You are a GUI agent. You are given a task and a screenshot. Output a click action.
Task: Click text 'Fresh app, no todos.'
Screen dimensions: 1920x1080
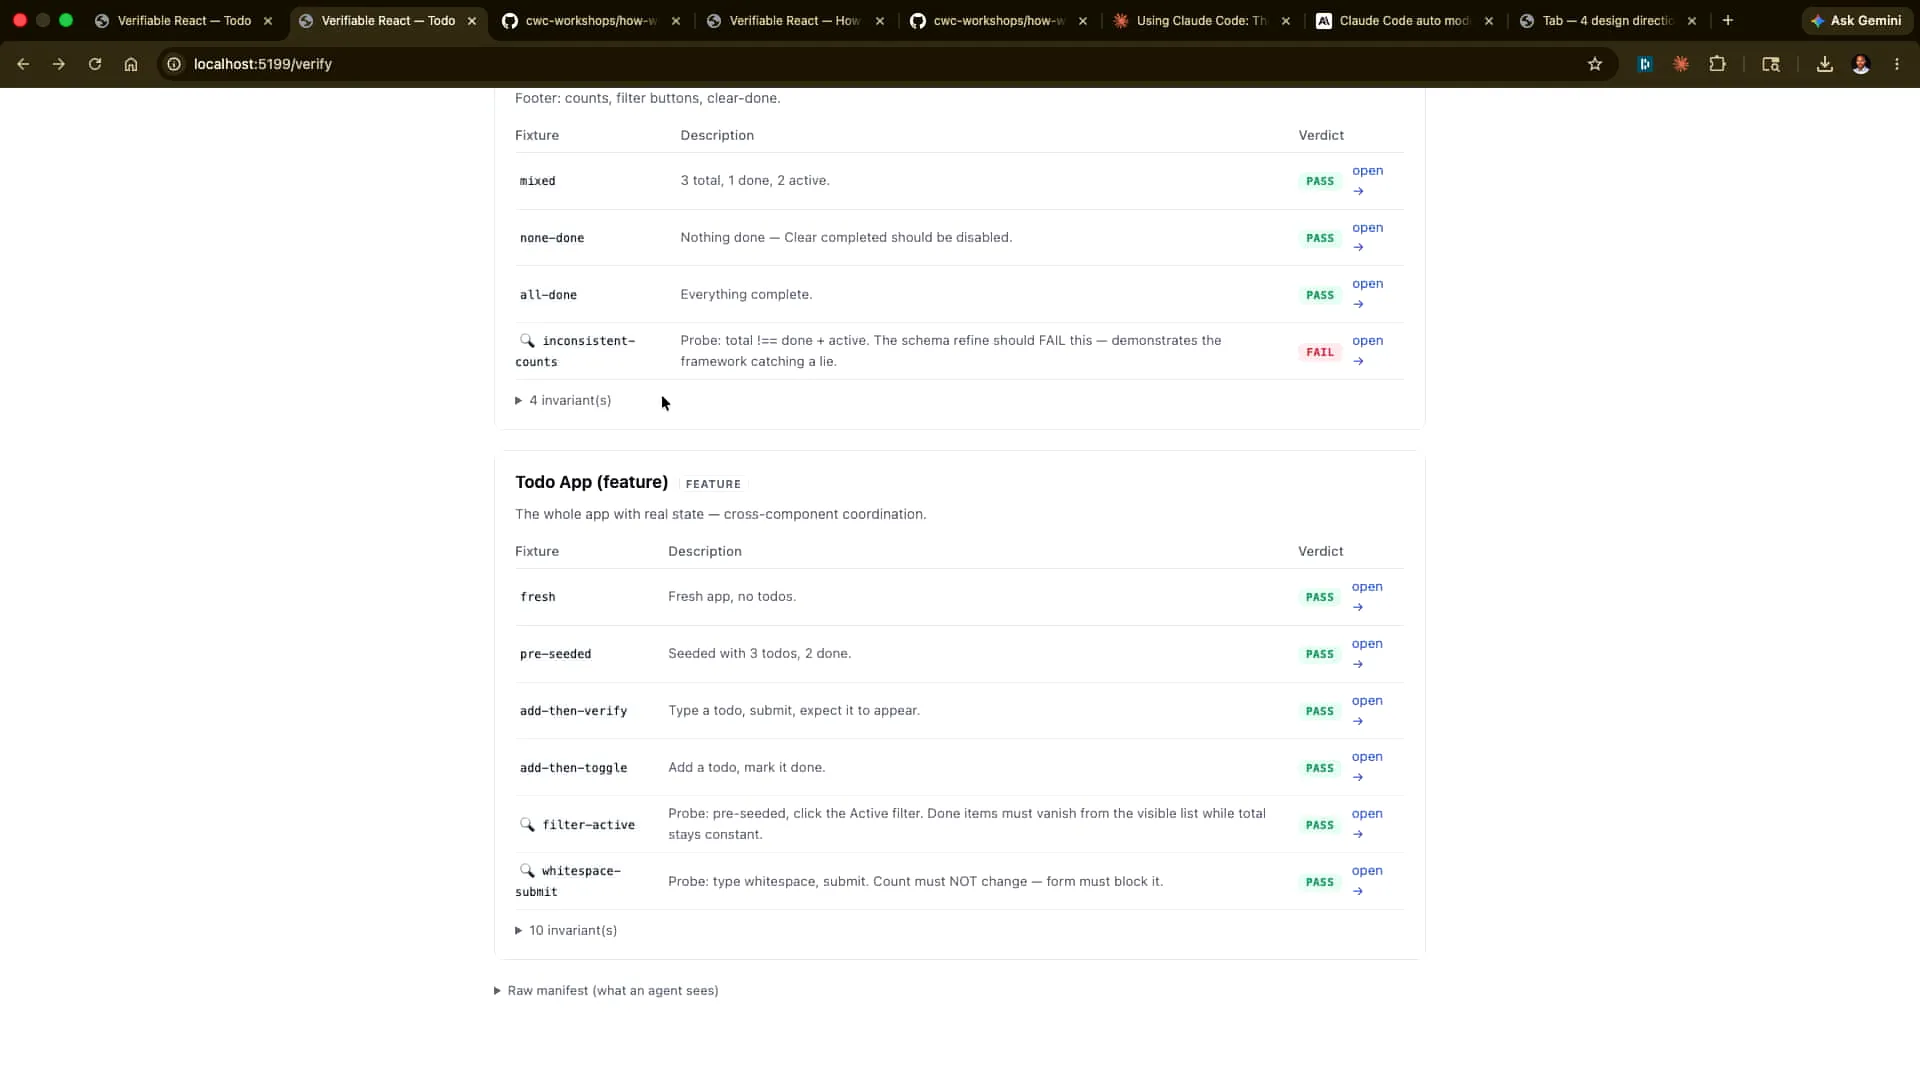(x=732, y=597)
